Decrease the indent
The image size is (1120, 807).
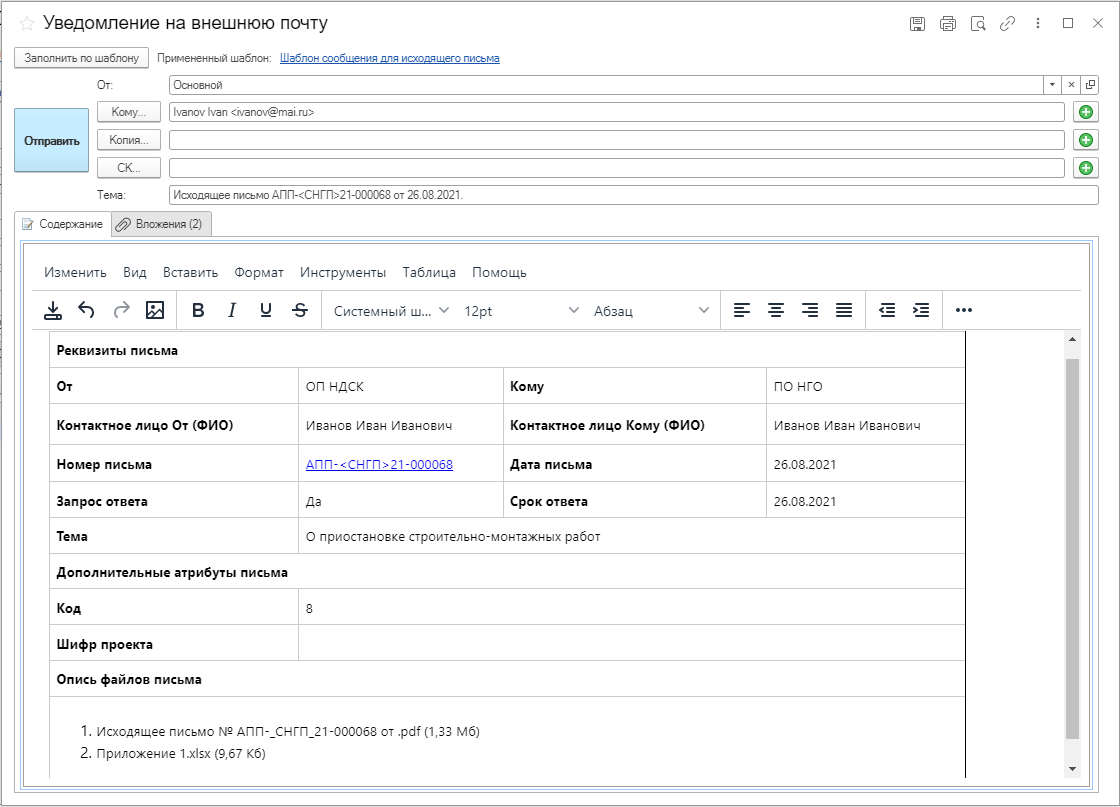887,310
